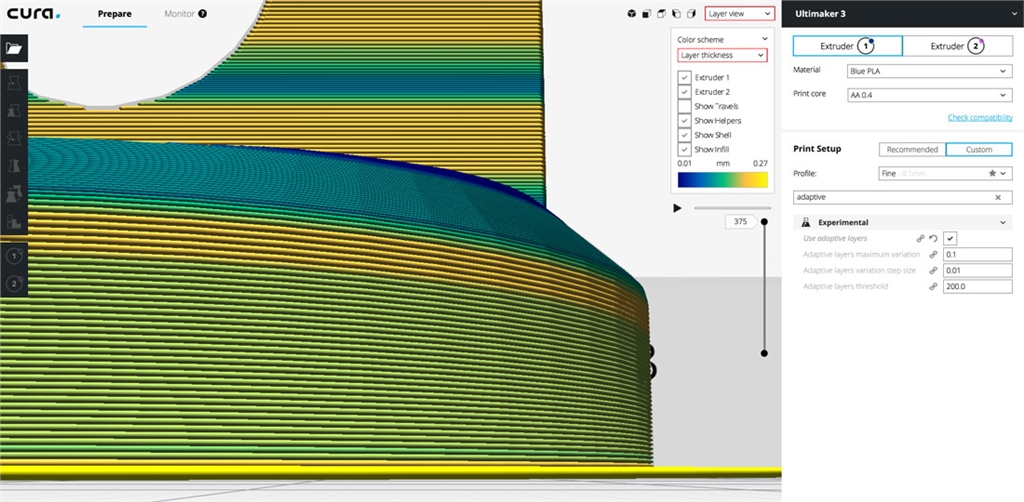Click the Open File folder icon
1024x502 pixels.
pos(15,47)
